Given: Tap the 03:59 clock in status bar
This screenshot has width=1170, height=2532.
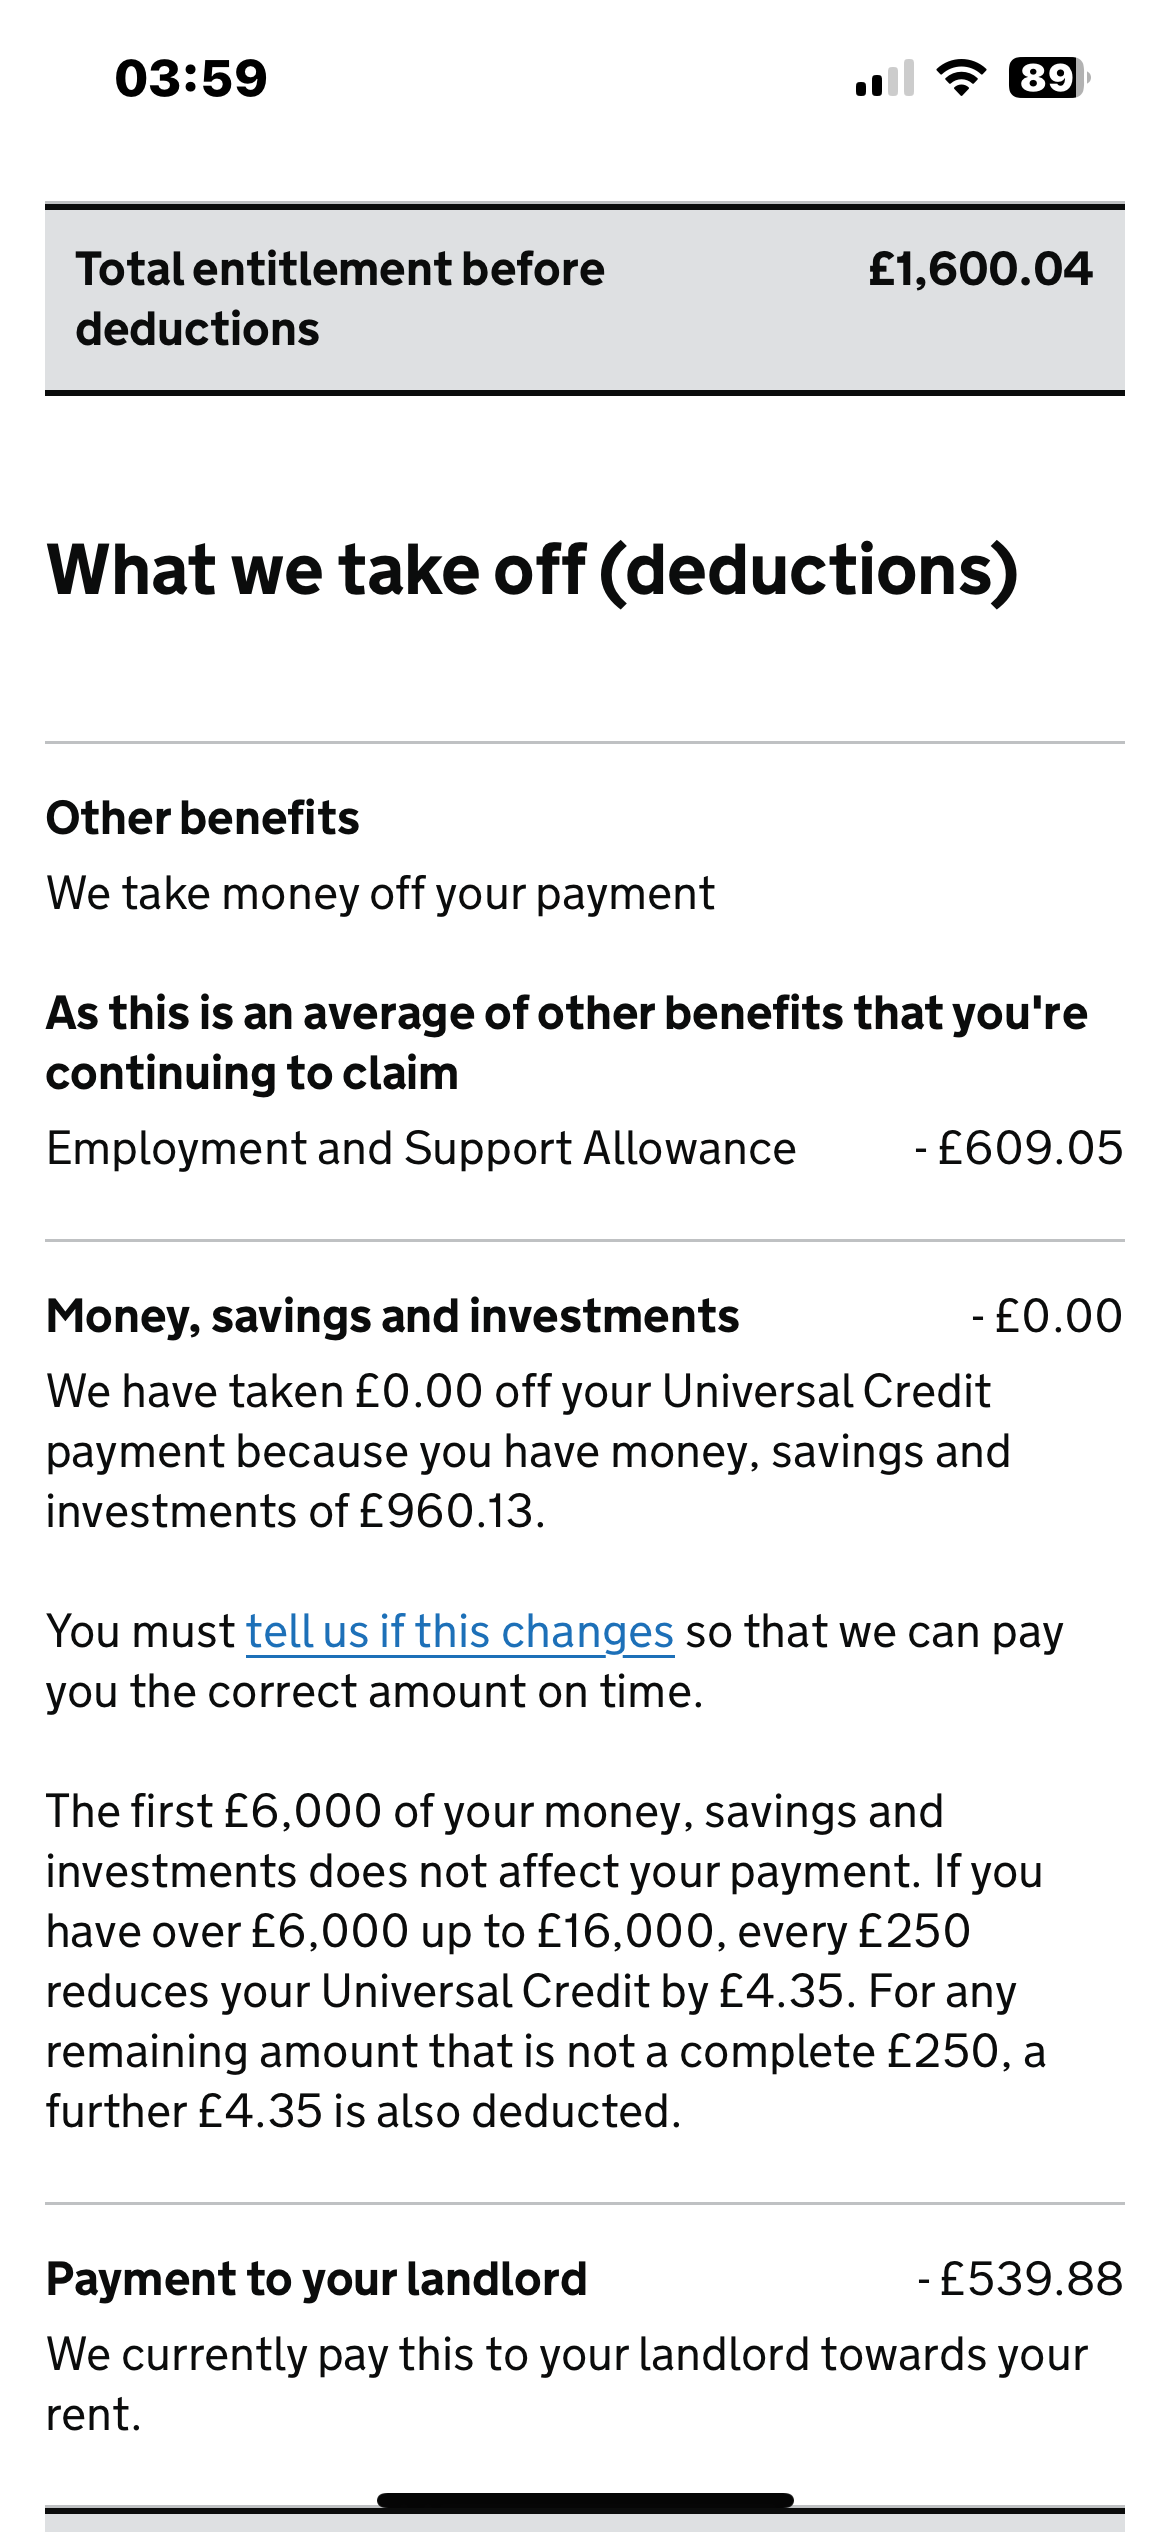Looking at the screenshot, I should pos(191,79).
